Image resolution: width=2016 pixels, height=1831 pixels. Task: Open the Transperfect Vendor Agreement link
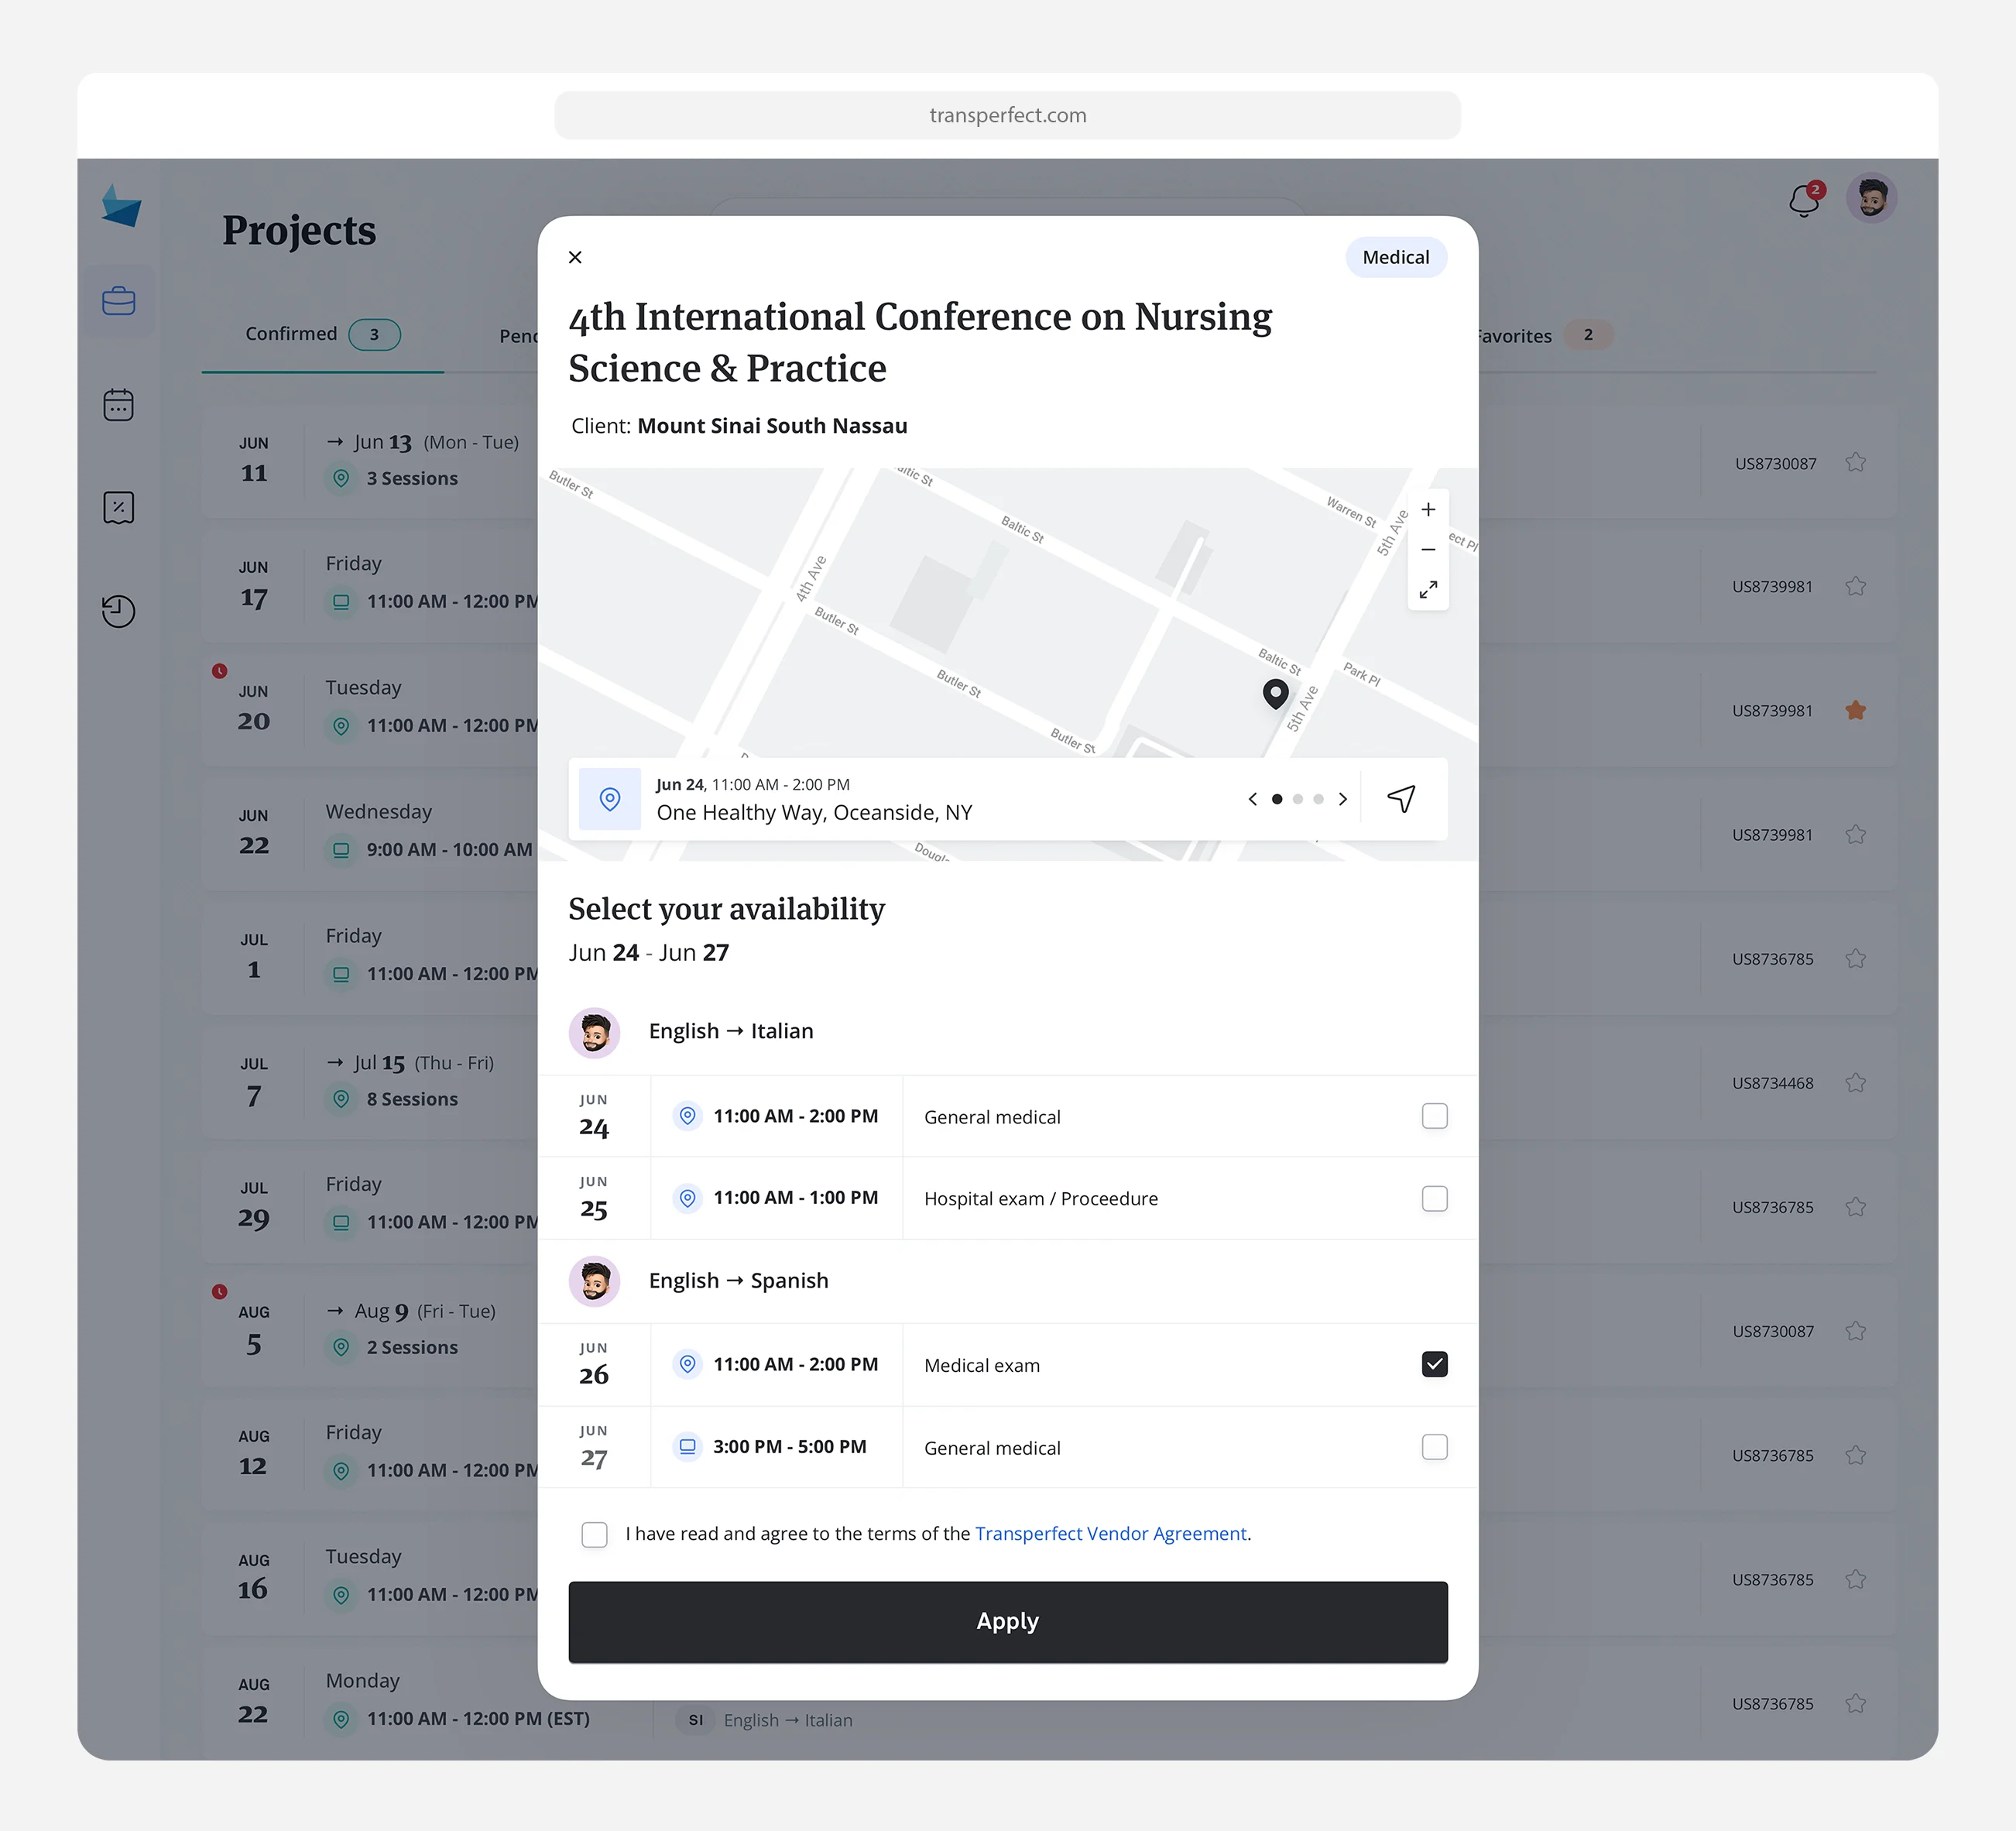1110,1534
